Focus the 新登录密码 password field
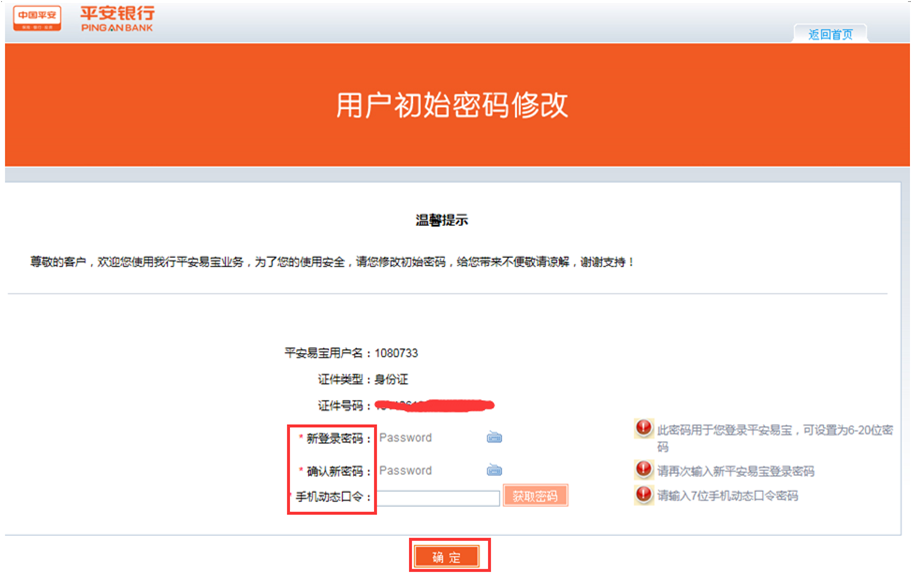912x586 pixels. coord(431,438)
